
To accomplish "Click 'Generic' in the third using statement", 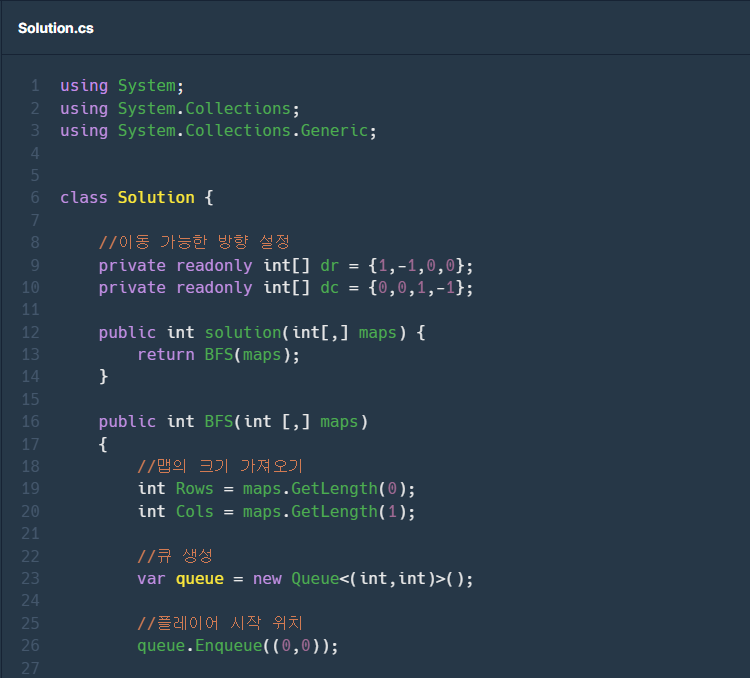I will [334, 131].
